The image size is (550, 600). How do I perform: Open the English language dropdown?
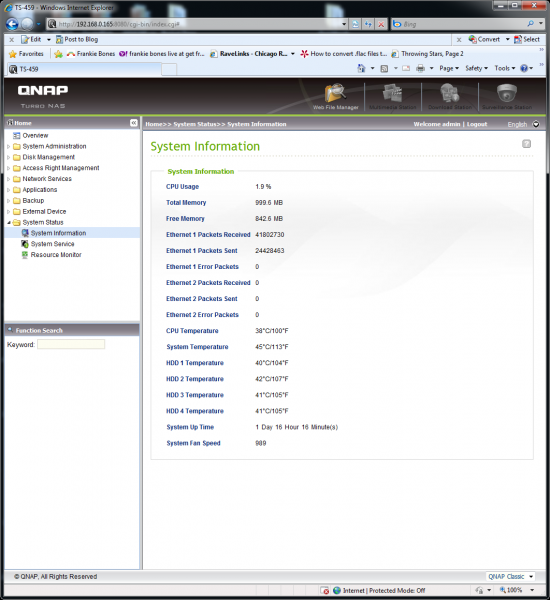pos(536,124)
